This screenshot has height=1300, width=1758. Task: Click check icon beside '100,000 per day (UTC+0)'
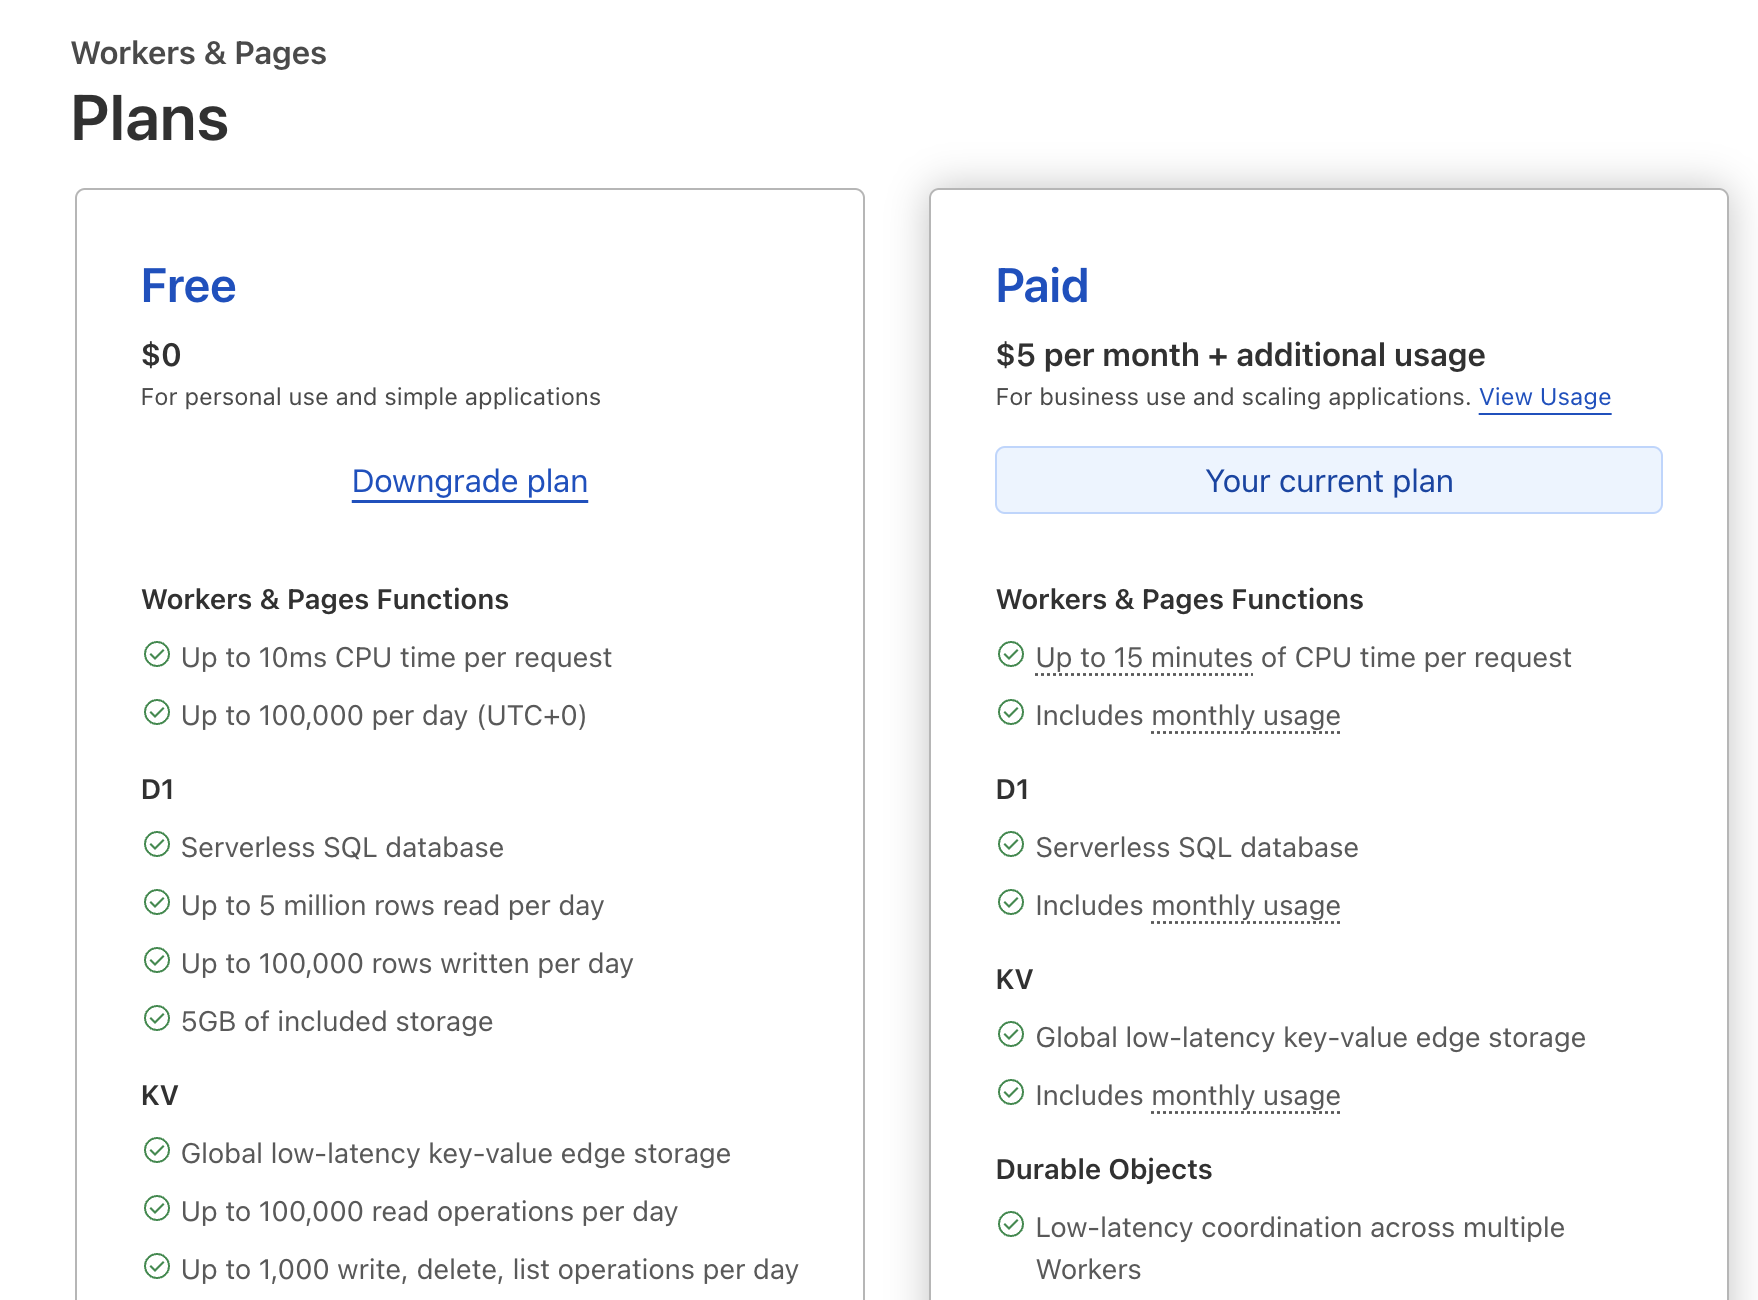157,713
